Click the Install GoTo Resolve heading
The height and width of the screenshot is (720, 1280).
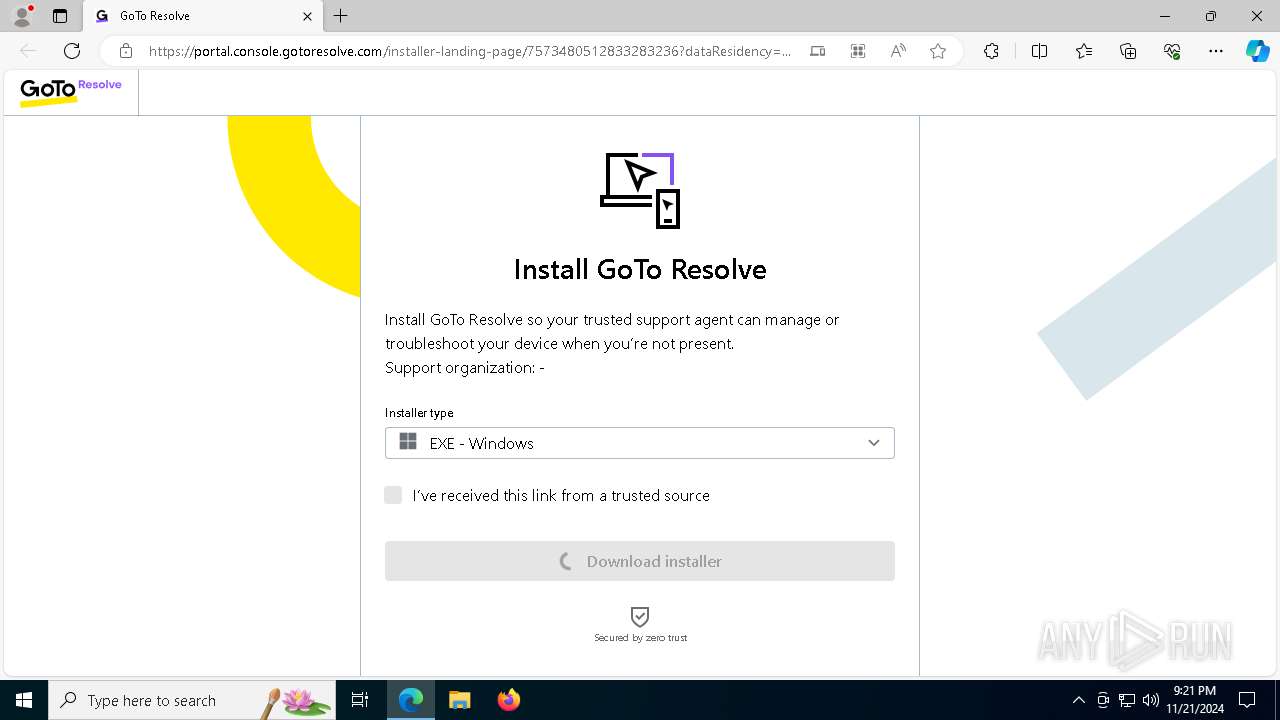point(640,269)
